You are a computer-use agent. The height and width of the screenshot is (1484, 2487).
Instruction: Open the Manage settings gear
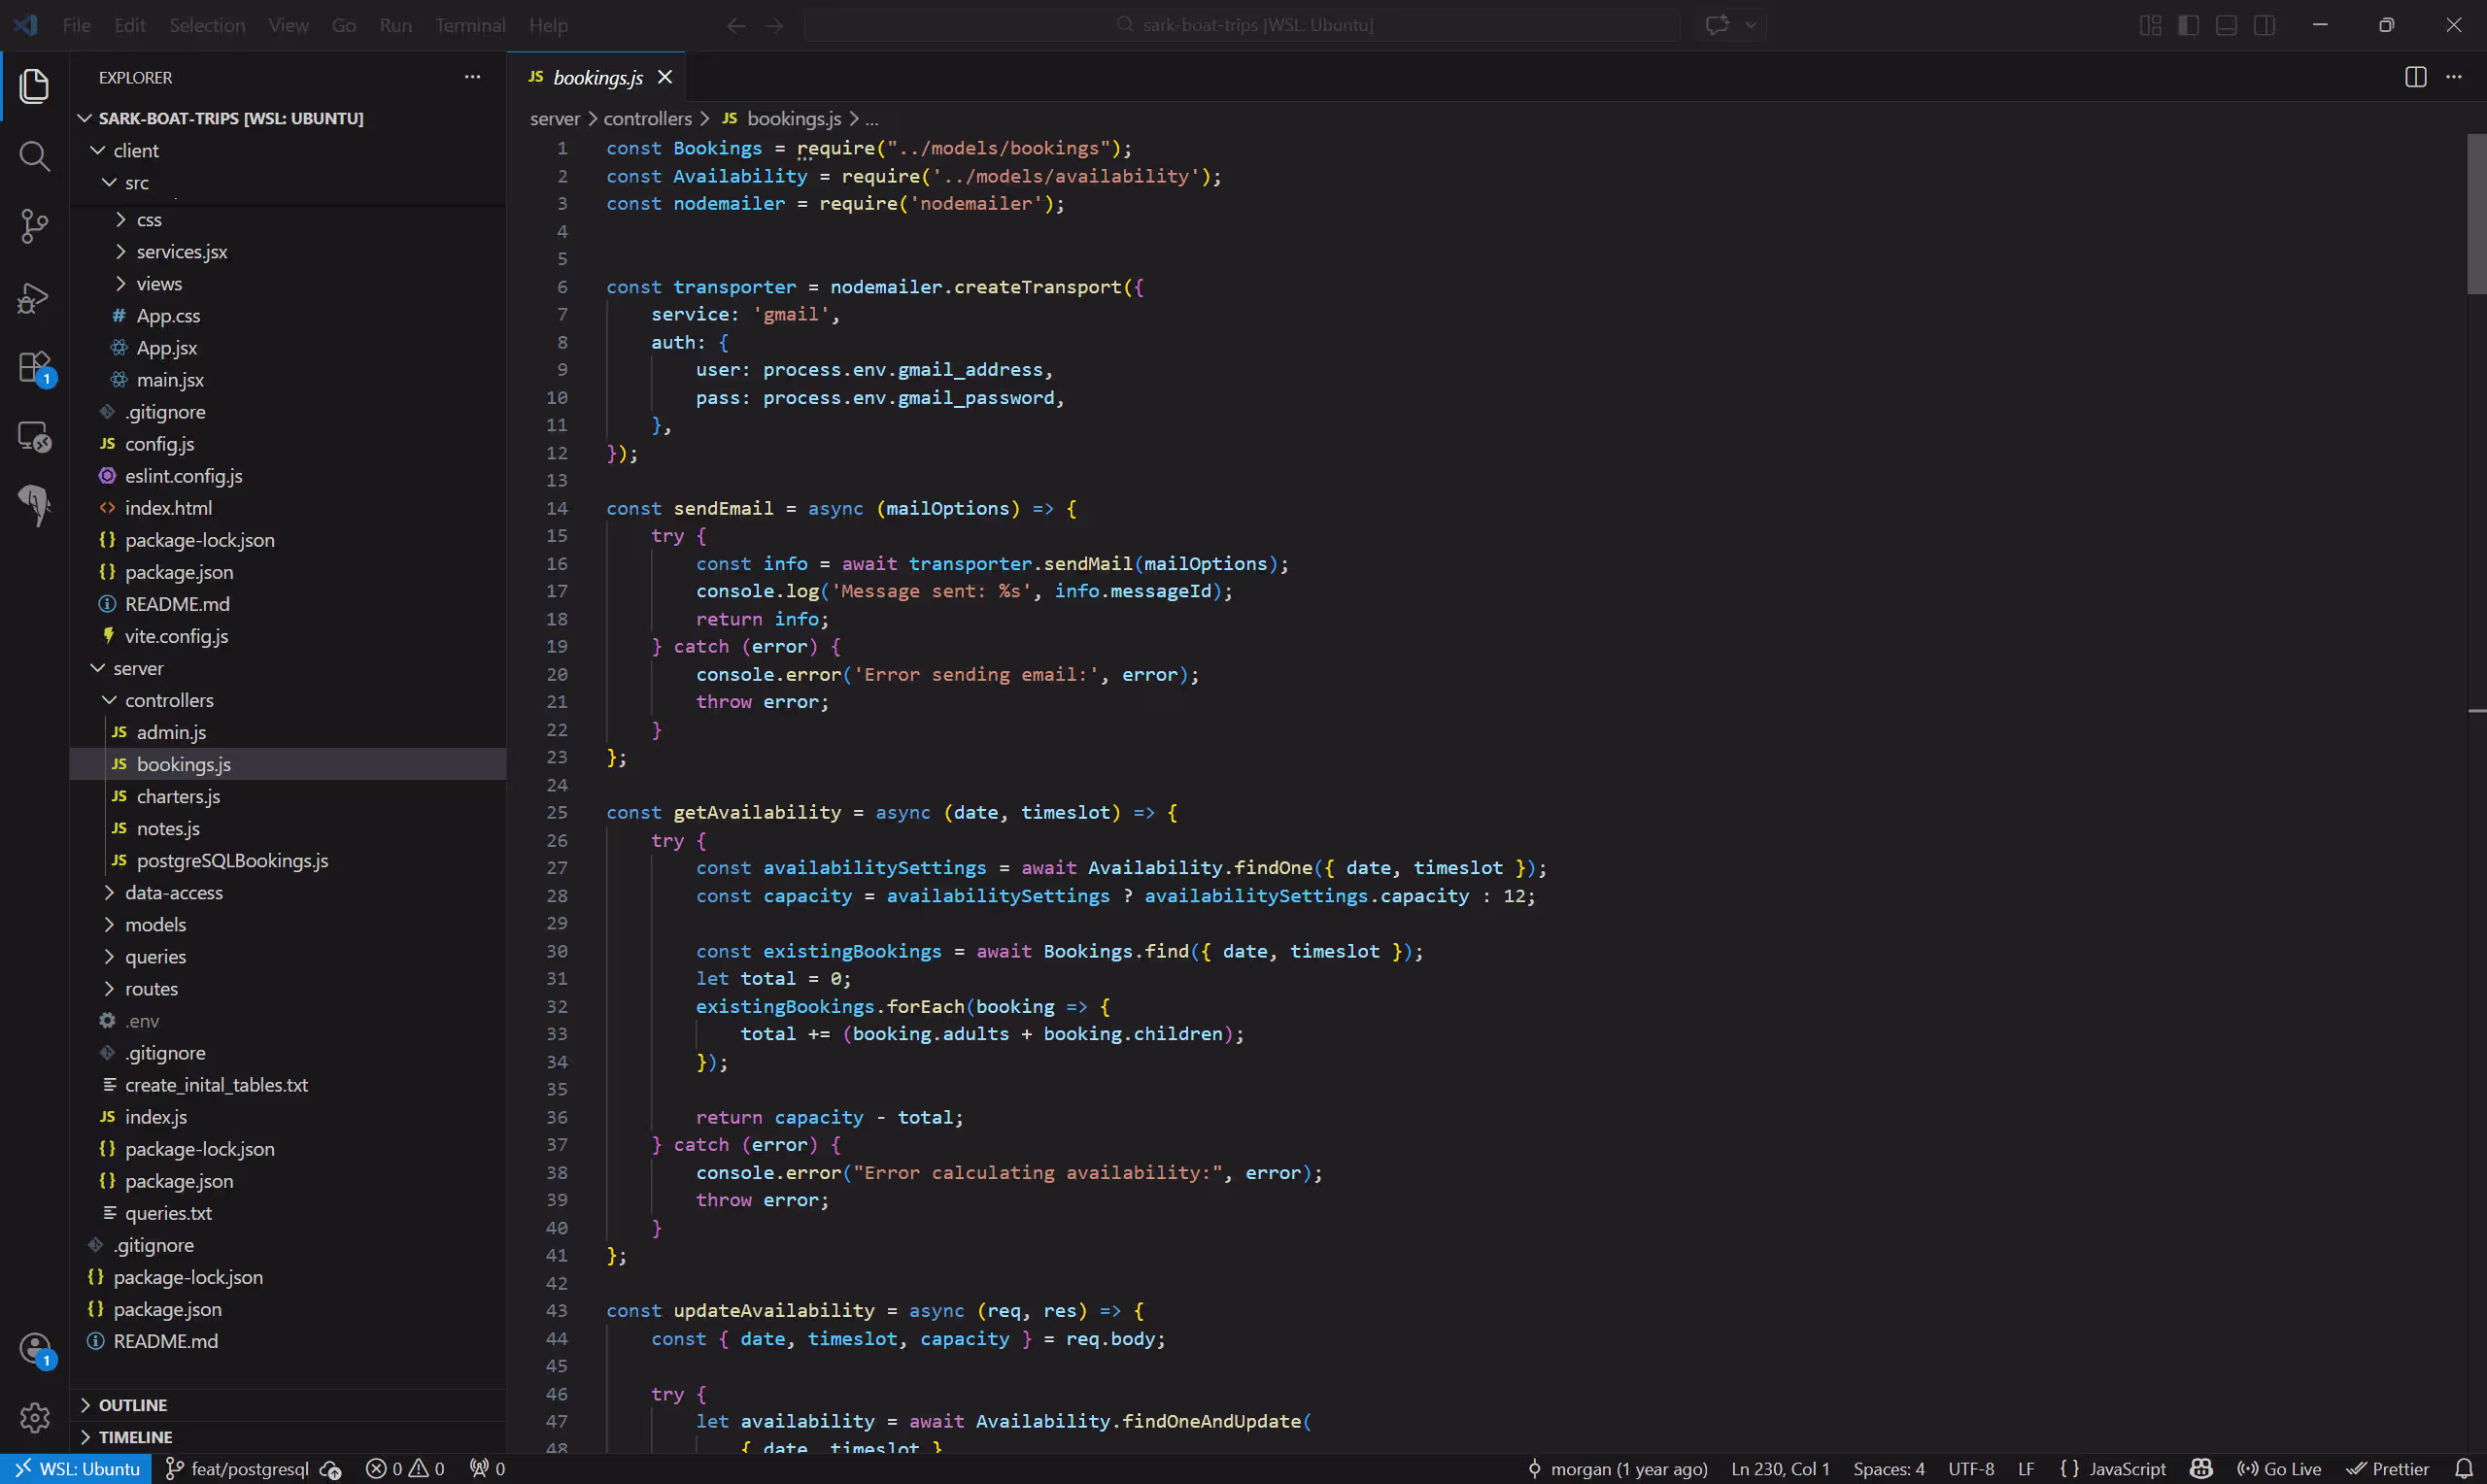click(35, 1417)
